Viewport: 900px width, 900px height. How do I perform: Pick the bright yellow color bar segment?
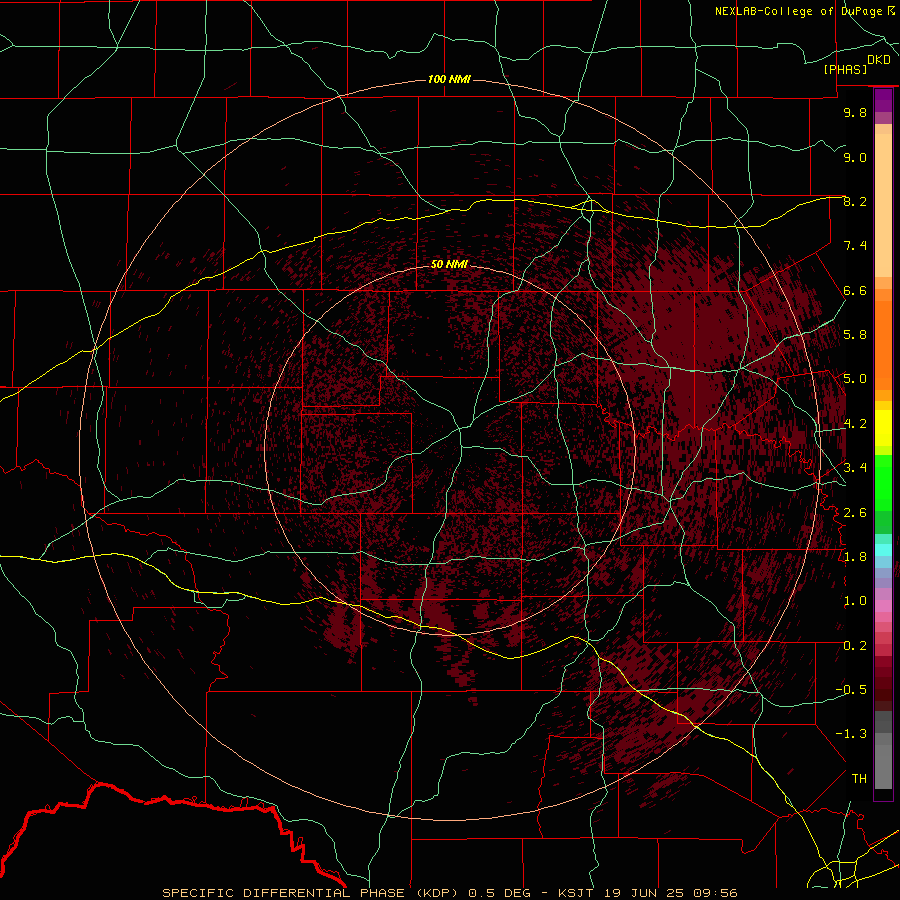coord(883,428)
